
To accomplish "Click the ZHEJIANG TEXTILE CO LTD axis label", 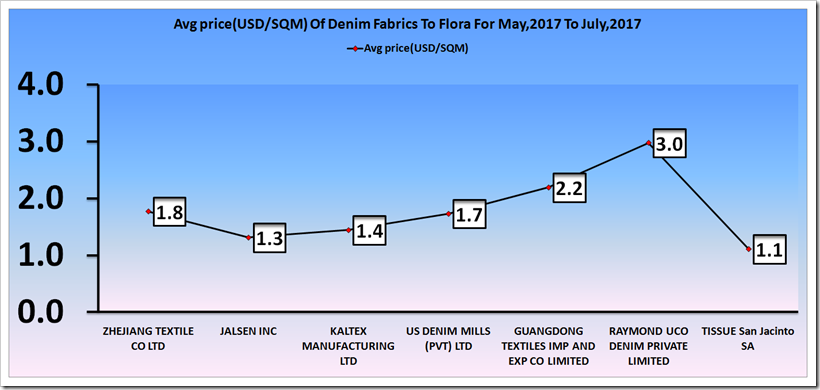I will tap(149, 338).
